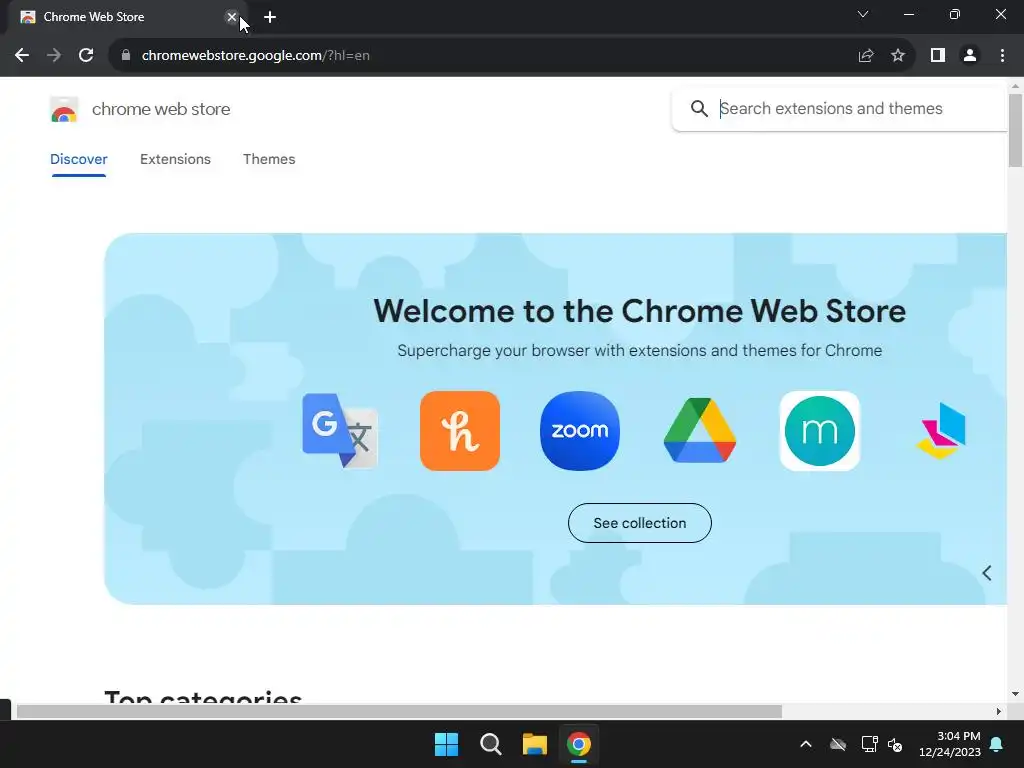The width and height of the screenshot is (1024, 768).
Task: Switch to the Extensions tab
Action: [x=175, y=159]
